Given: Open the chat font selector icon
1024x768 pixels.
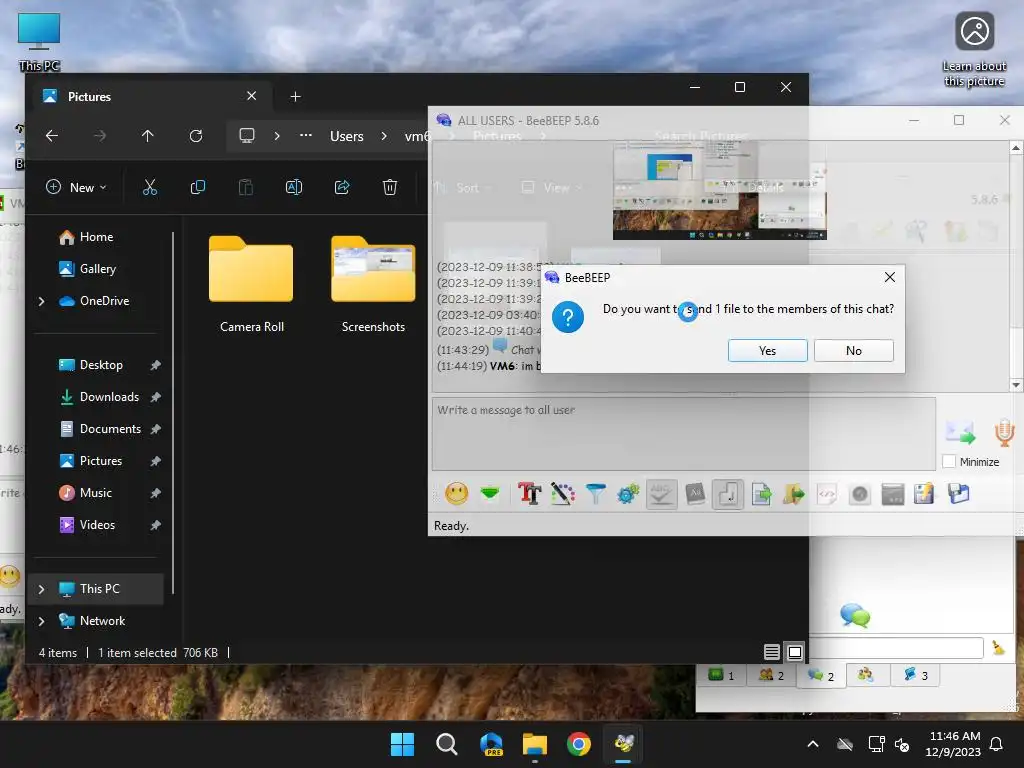Looking at the screenshot, I should pyautogui.click(x=530, y=494).
